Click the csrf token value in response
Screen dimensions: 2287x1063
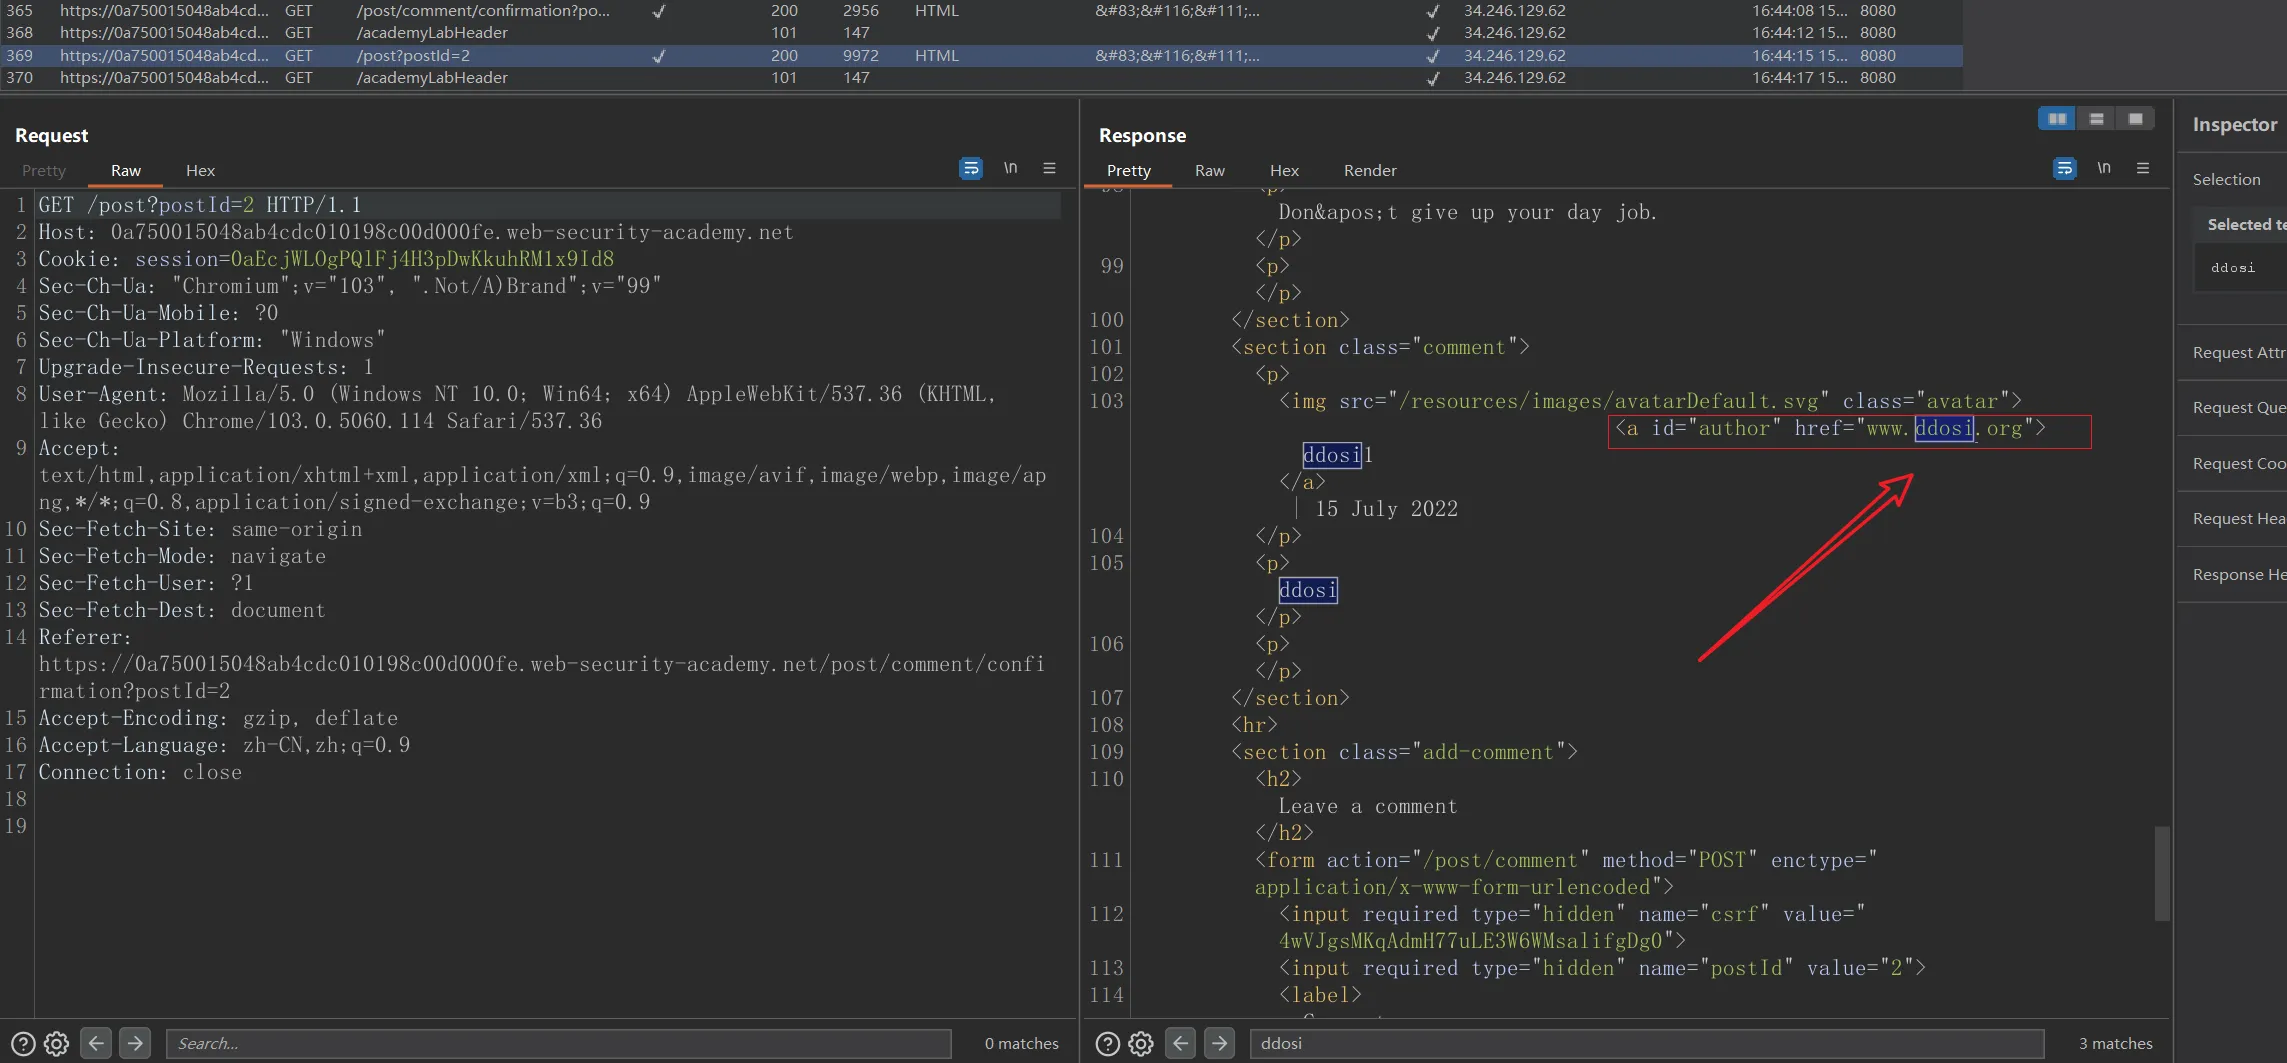(x=1471, y=941)
